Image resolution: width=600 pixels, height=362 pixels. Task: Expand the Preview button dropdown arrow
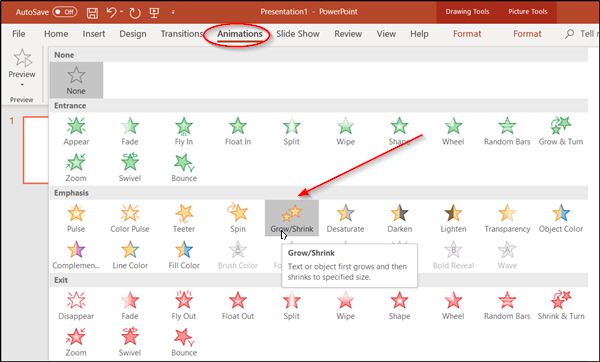[x=22, y=85]
